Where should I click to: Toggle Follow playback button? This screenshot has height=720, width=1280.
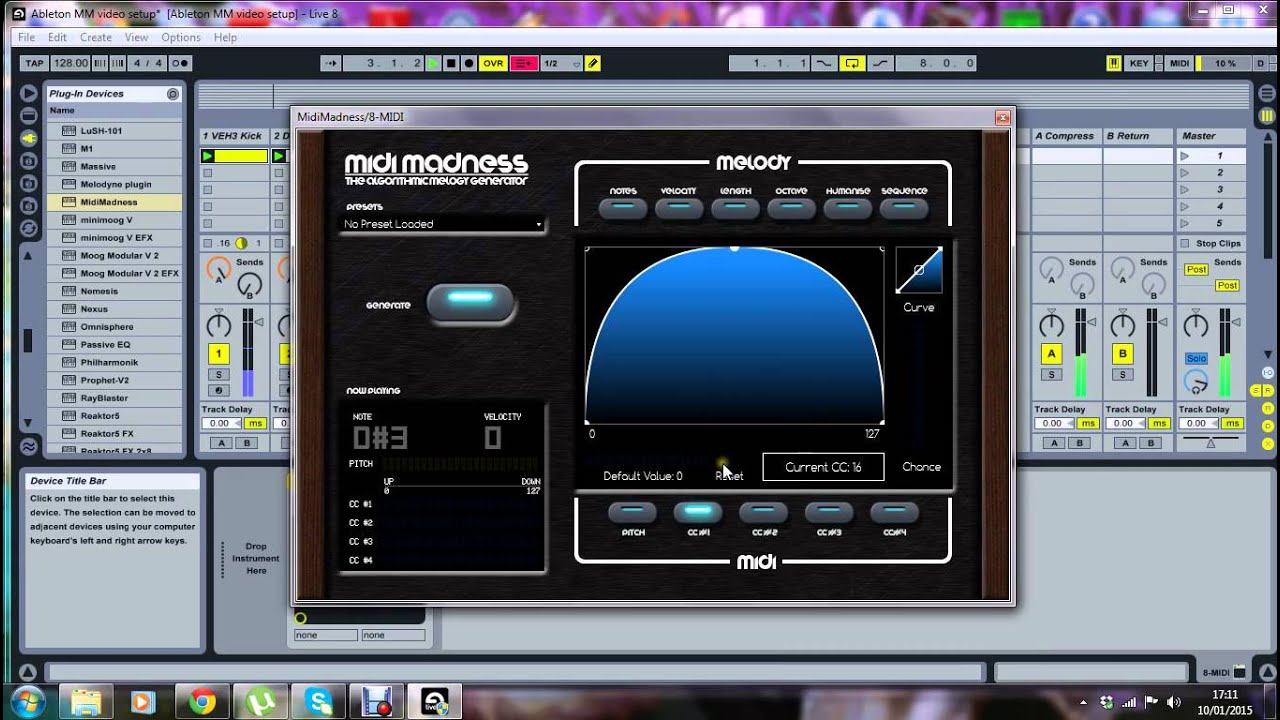331,63
